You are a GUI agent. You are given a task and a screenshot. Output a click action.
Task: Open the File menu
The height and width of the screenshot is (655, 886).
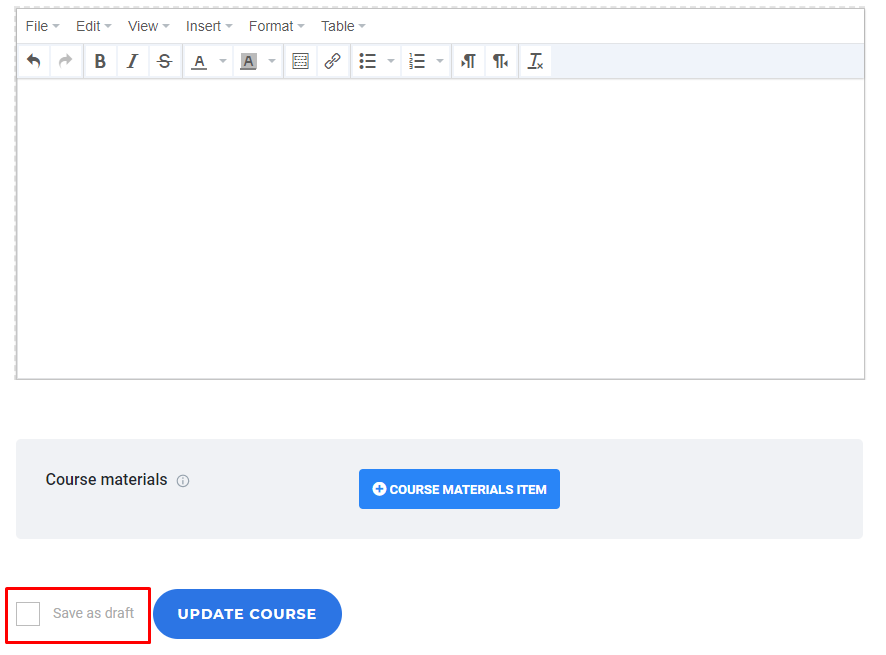tap(42, 27)
